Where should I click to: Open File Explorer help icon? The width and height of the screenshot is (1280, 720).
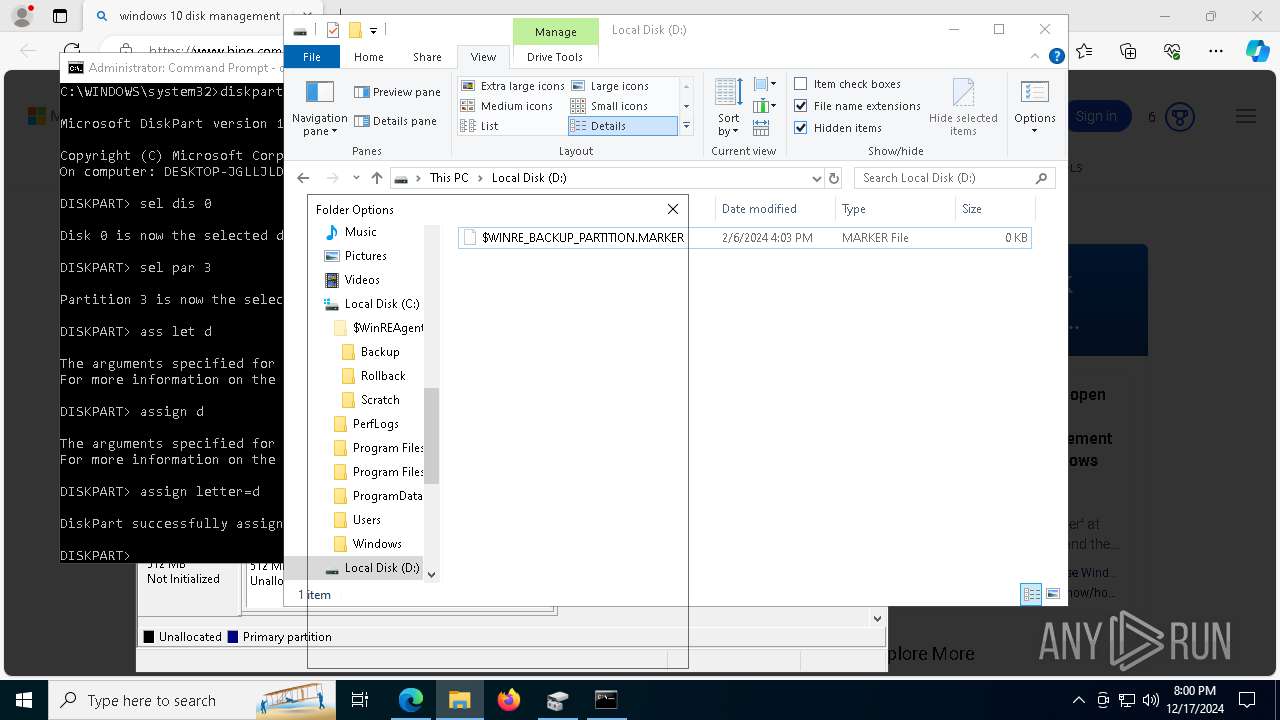[x=1056, y=57]
